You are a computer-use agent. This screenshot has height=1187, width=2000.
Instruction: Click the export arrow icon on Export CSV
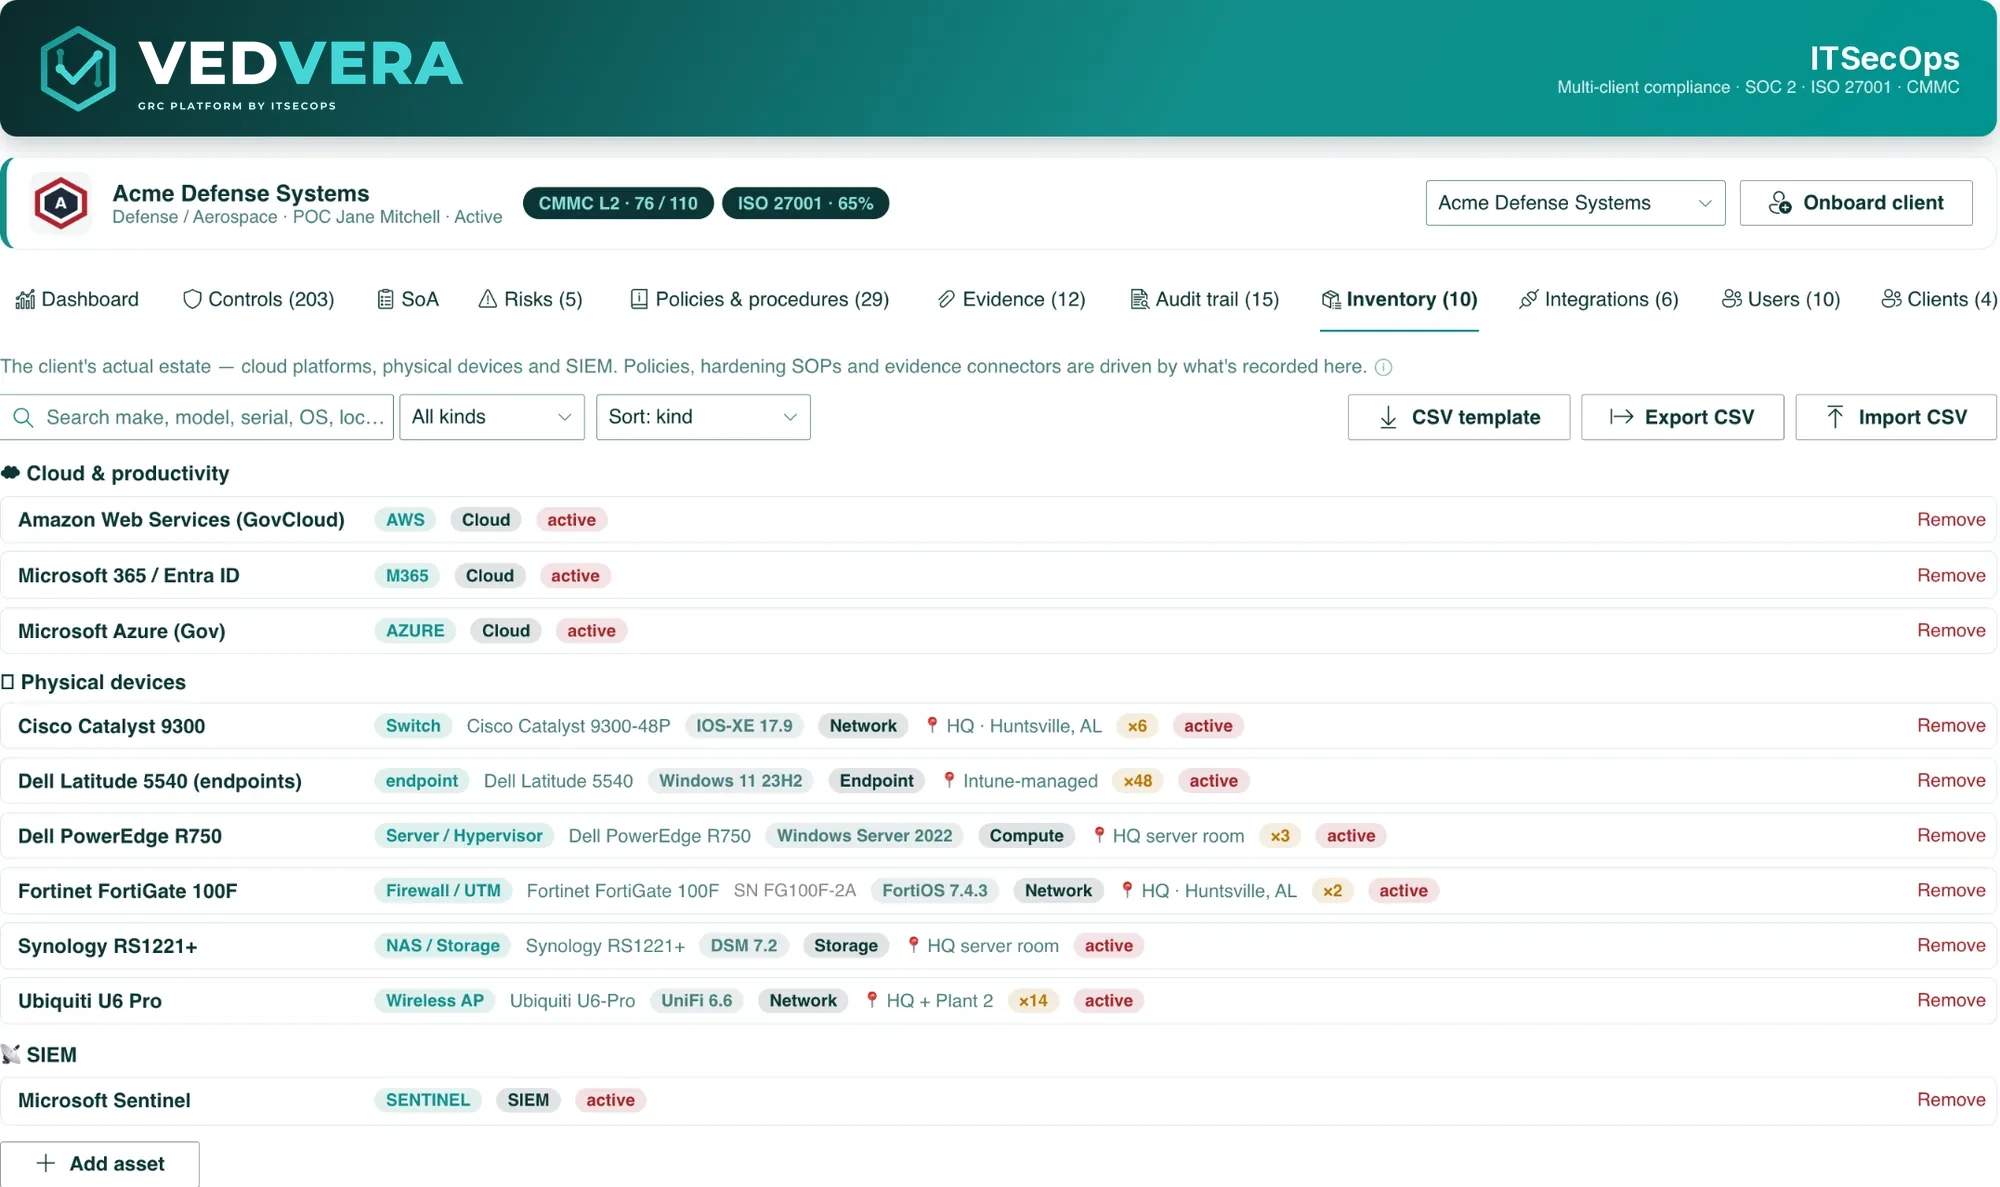click(x=1621, y=417)
